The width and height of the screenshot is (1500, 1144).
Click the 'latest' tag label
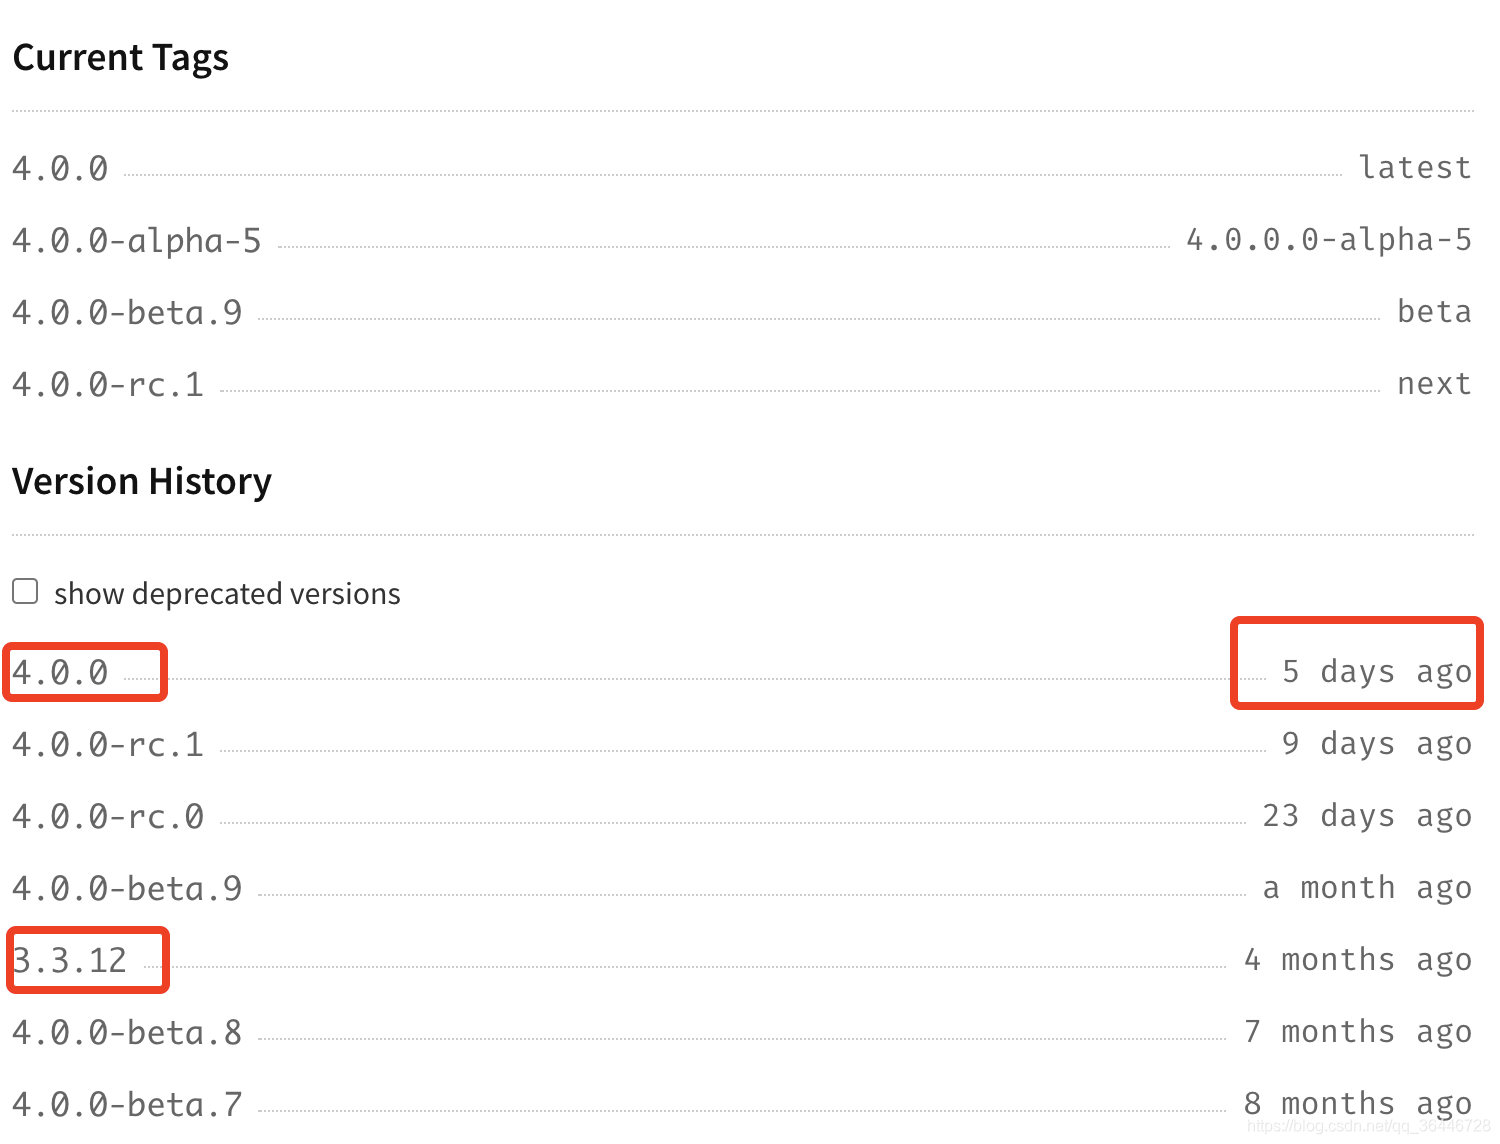[1415, 167]
